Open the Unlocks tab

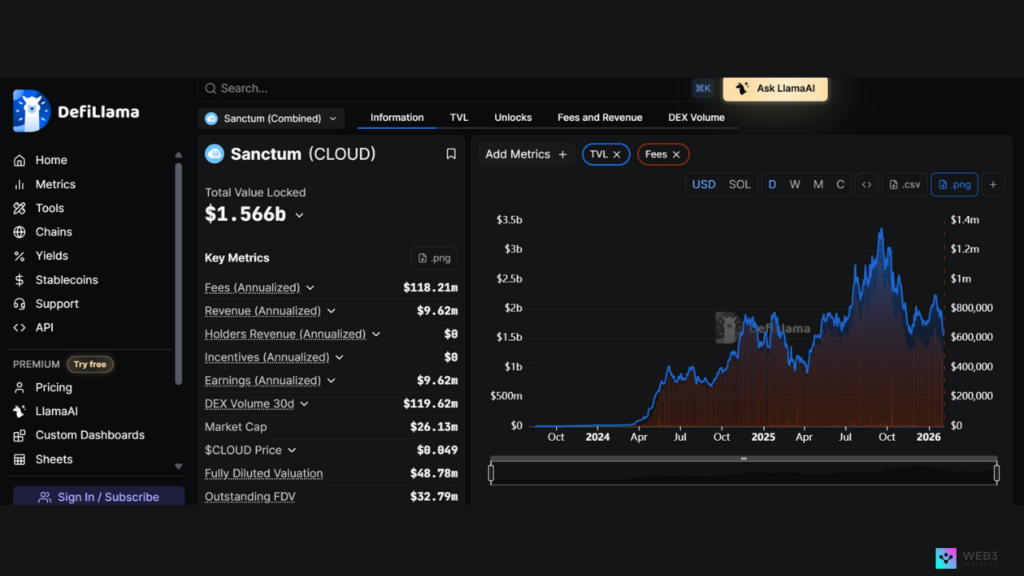[513, 117]
